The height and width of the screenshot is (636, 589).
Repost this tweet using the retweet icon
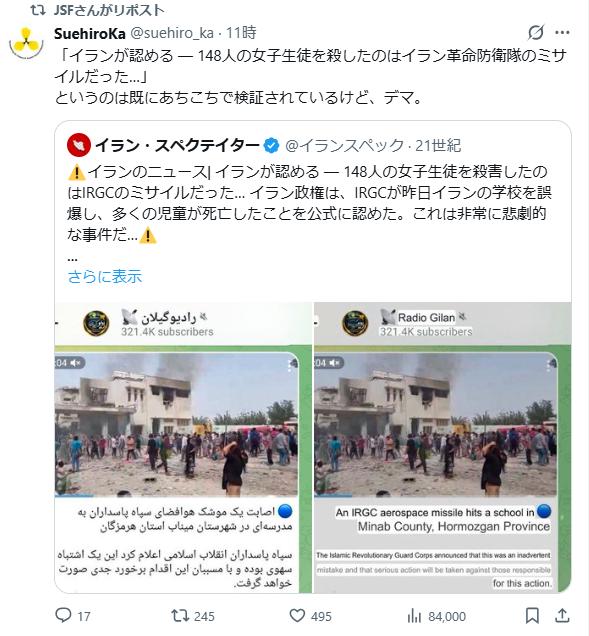point(180,615)
